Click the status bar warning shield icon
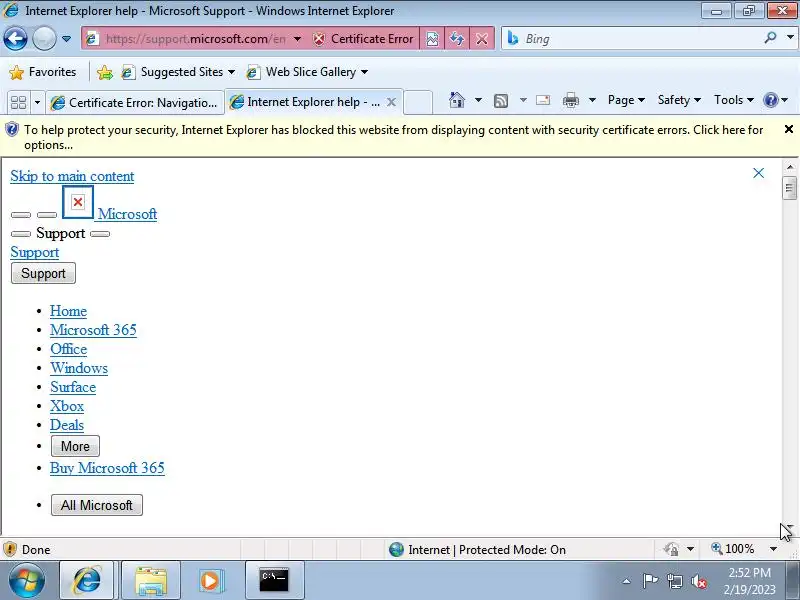 click(x=10, y=549)
